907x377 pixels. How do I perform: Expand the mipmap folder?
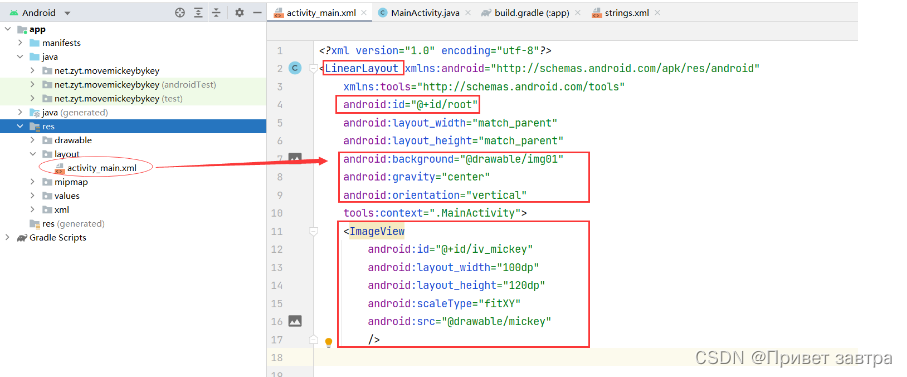[x=32, y=182]
